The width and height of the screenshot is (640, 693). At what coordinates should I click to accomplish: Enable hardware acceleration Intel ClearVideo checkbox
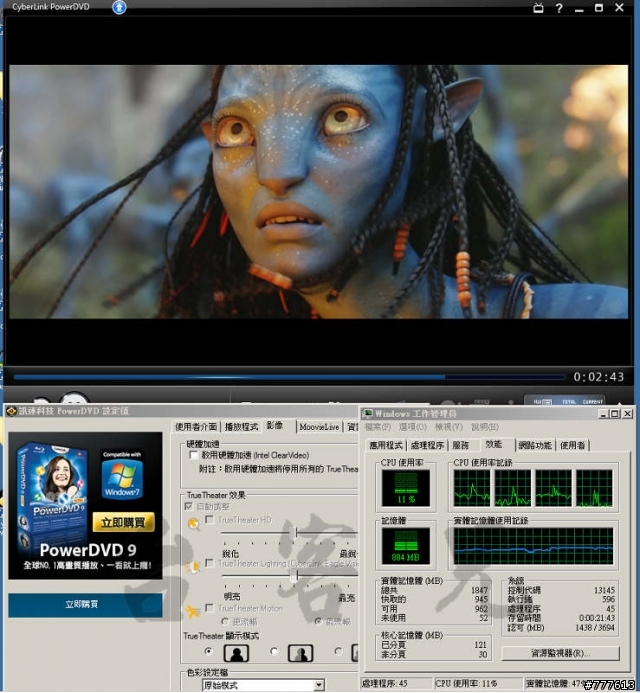193,455
